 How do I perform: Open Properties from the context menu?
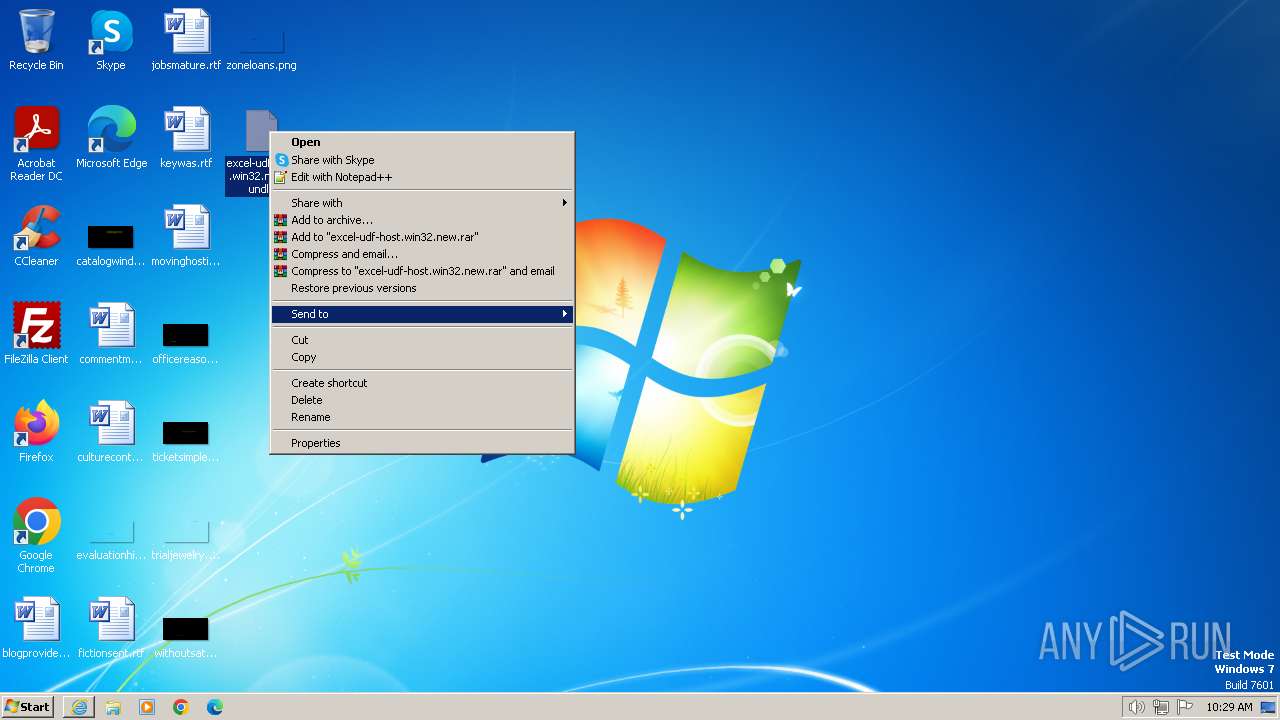[422, 443]
